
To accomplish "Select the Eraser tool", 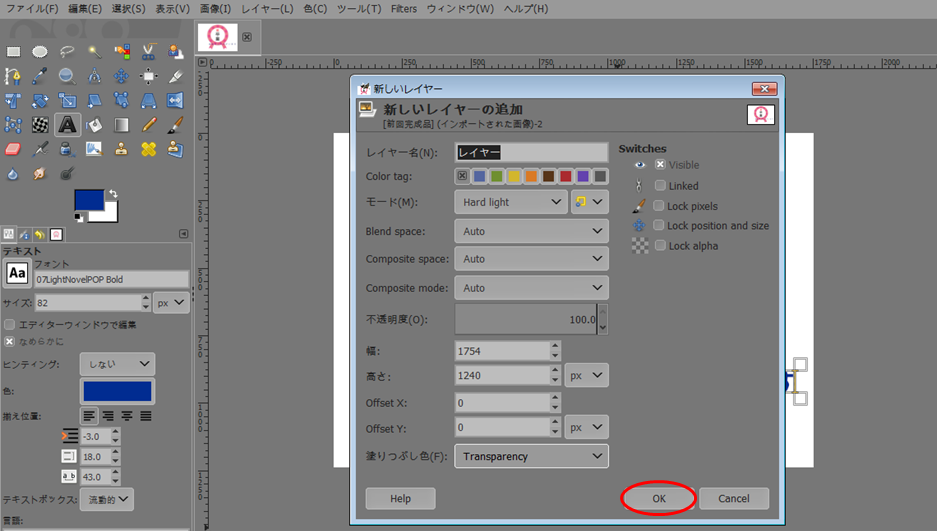I will click(x=13, y=149).
